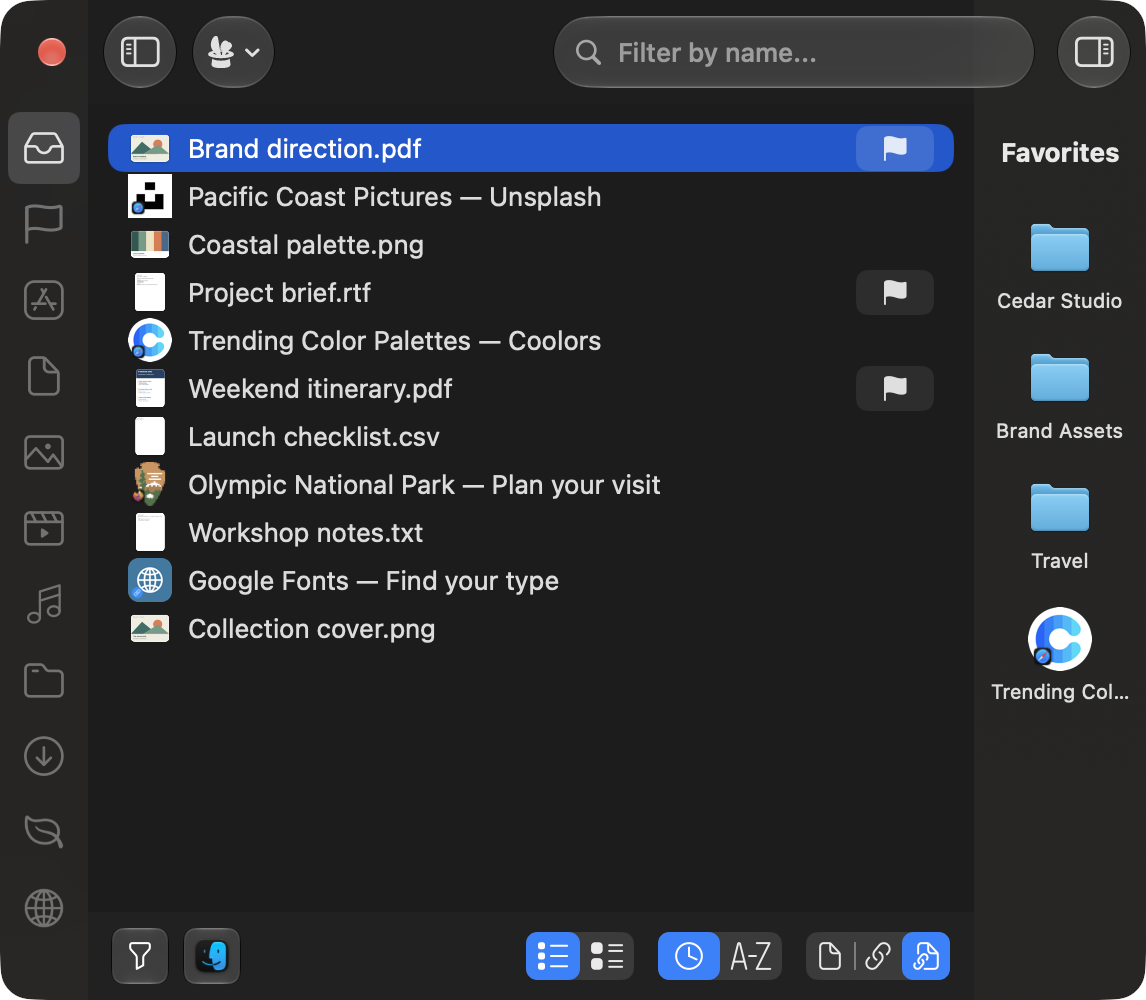Open Travel favorite folder
Image resolution: width=1146 pixels, height=1000 pixels.
click(1059, 528)
